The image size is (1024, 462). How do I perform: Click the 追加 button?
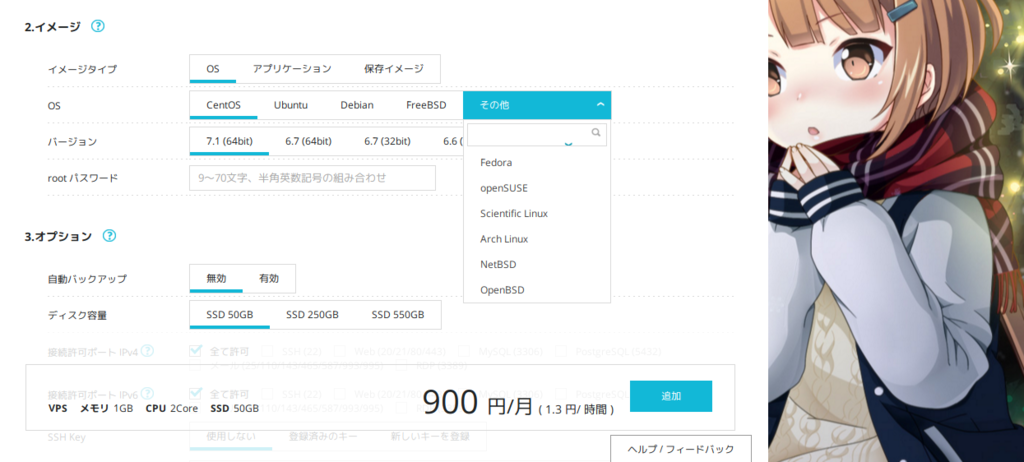pos(671,396)
